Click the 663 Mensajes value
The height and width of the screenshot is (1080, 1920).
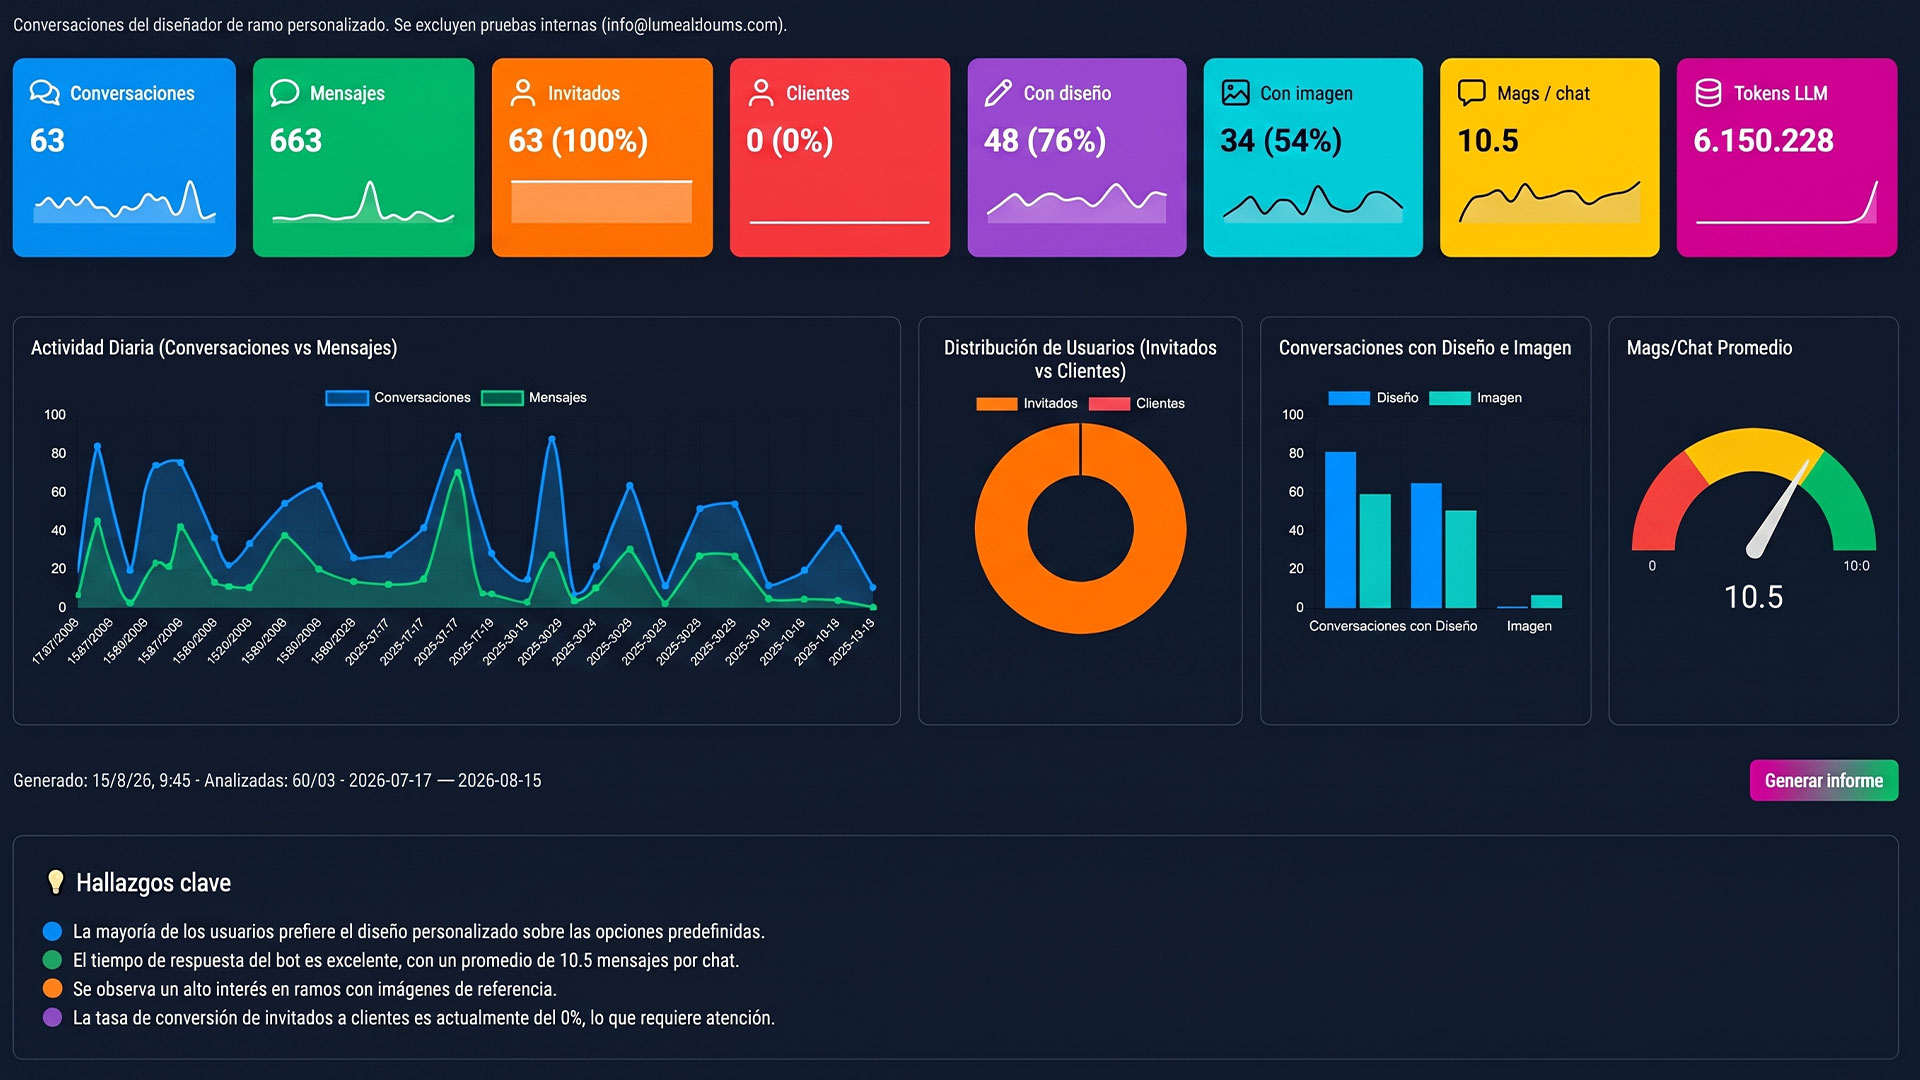click(296, 141)
